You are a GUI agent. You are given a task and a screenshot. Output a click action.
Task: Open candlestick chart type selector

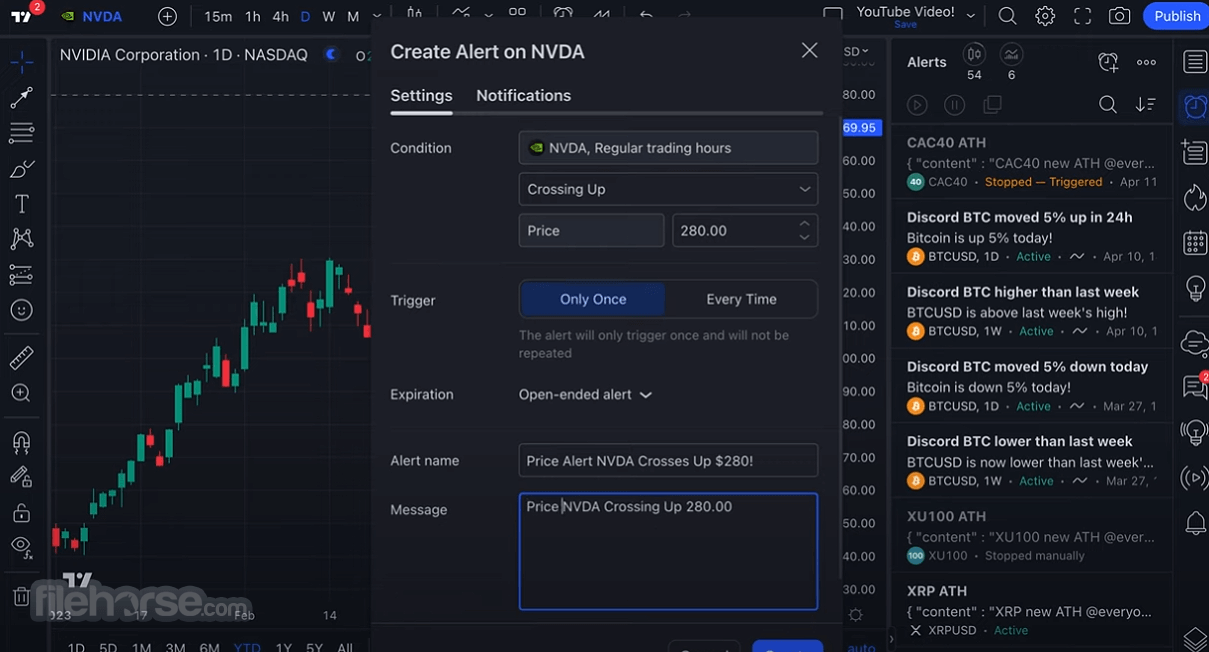(414, 15)
